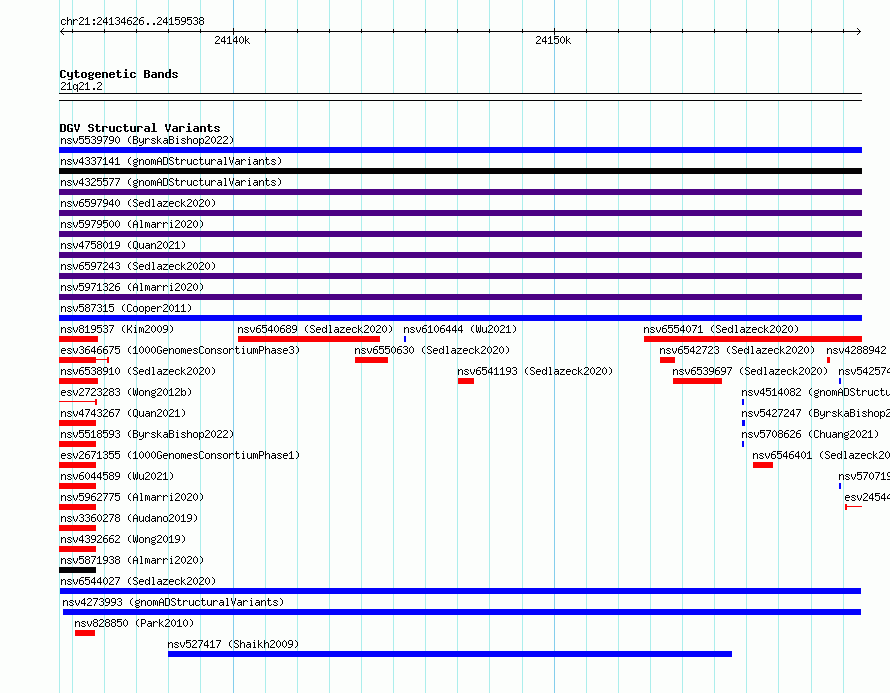Screen dimensions: 890x693
Task: Select nsv6542723 (Sedlazeck2020) label
Action: pyautogui.click(x=737, y=350)
